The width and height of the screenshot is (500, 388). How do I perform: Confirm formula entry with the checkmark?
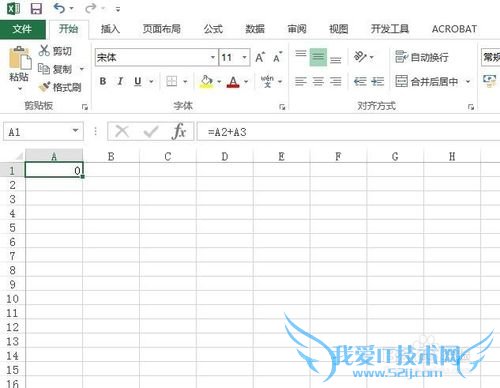click(151, 132)
